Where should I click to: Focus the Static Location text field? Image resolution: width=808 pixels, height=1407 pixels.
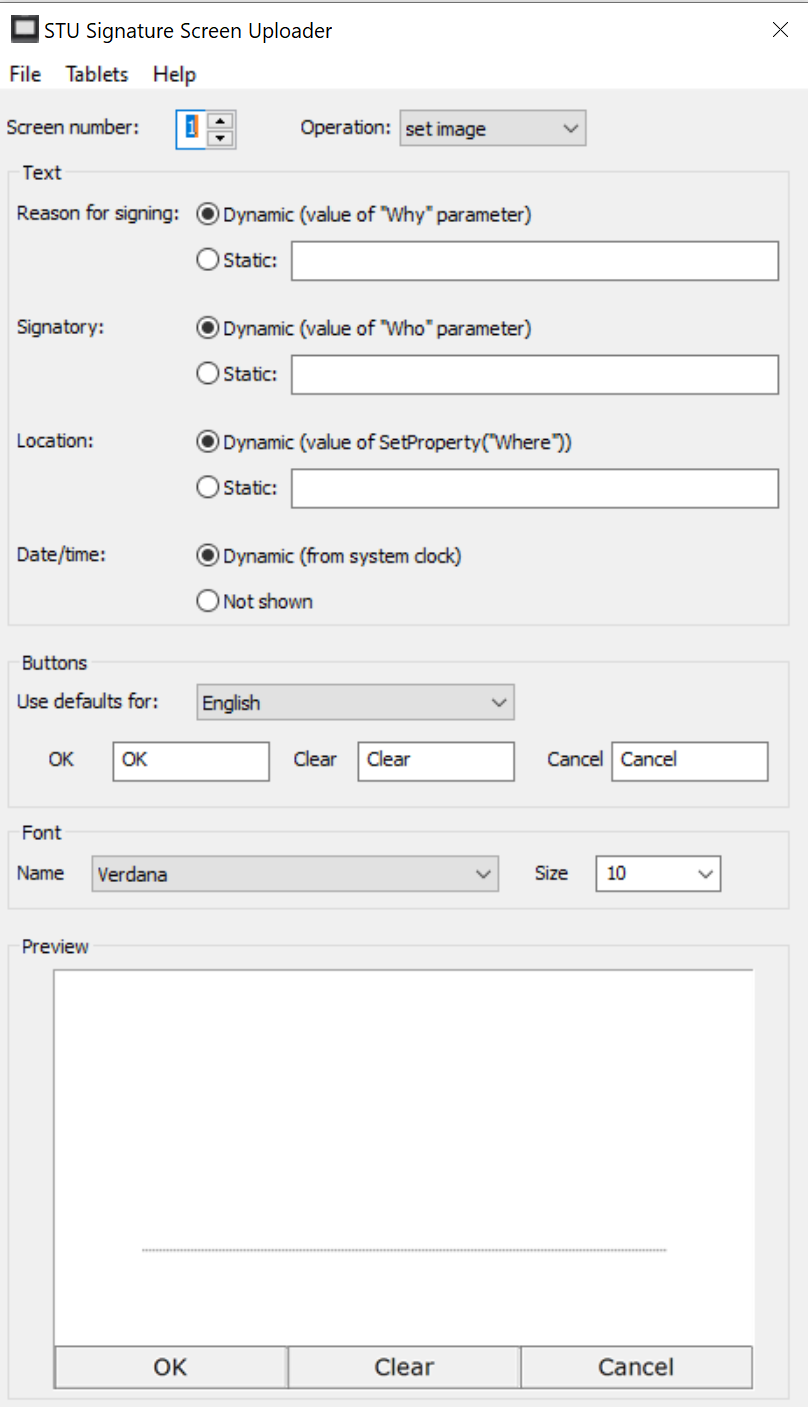pyautogui.click(x=534, y=488)
